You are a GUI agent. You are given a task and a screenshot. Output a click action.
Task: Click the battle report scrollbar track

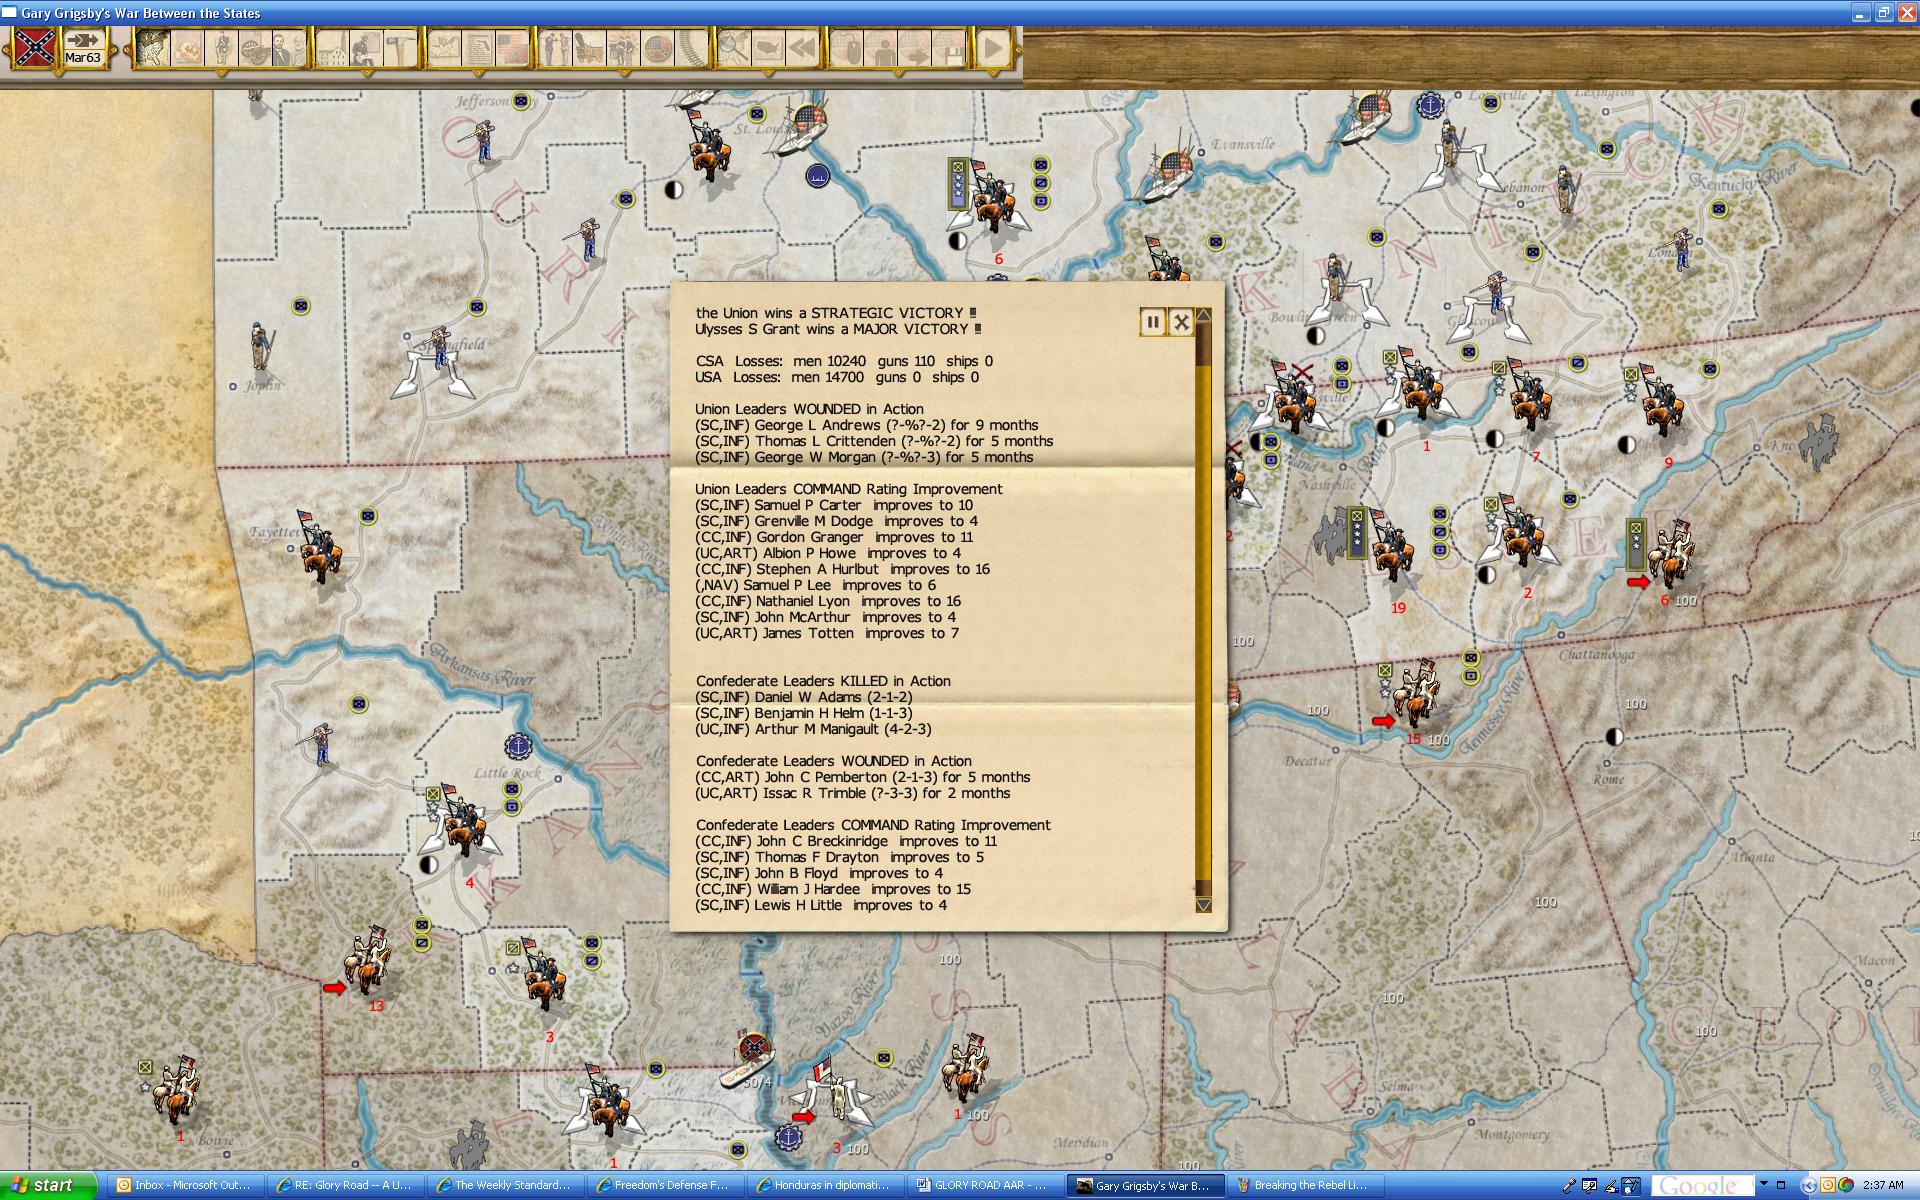(x=1204, y=610)
